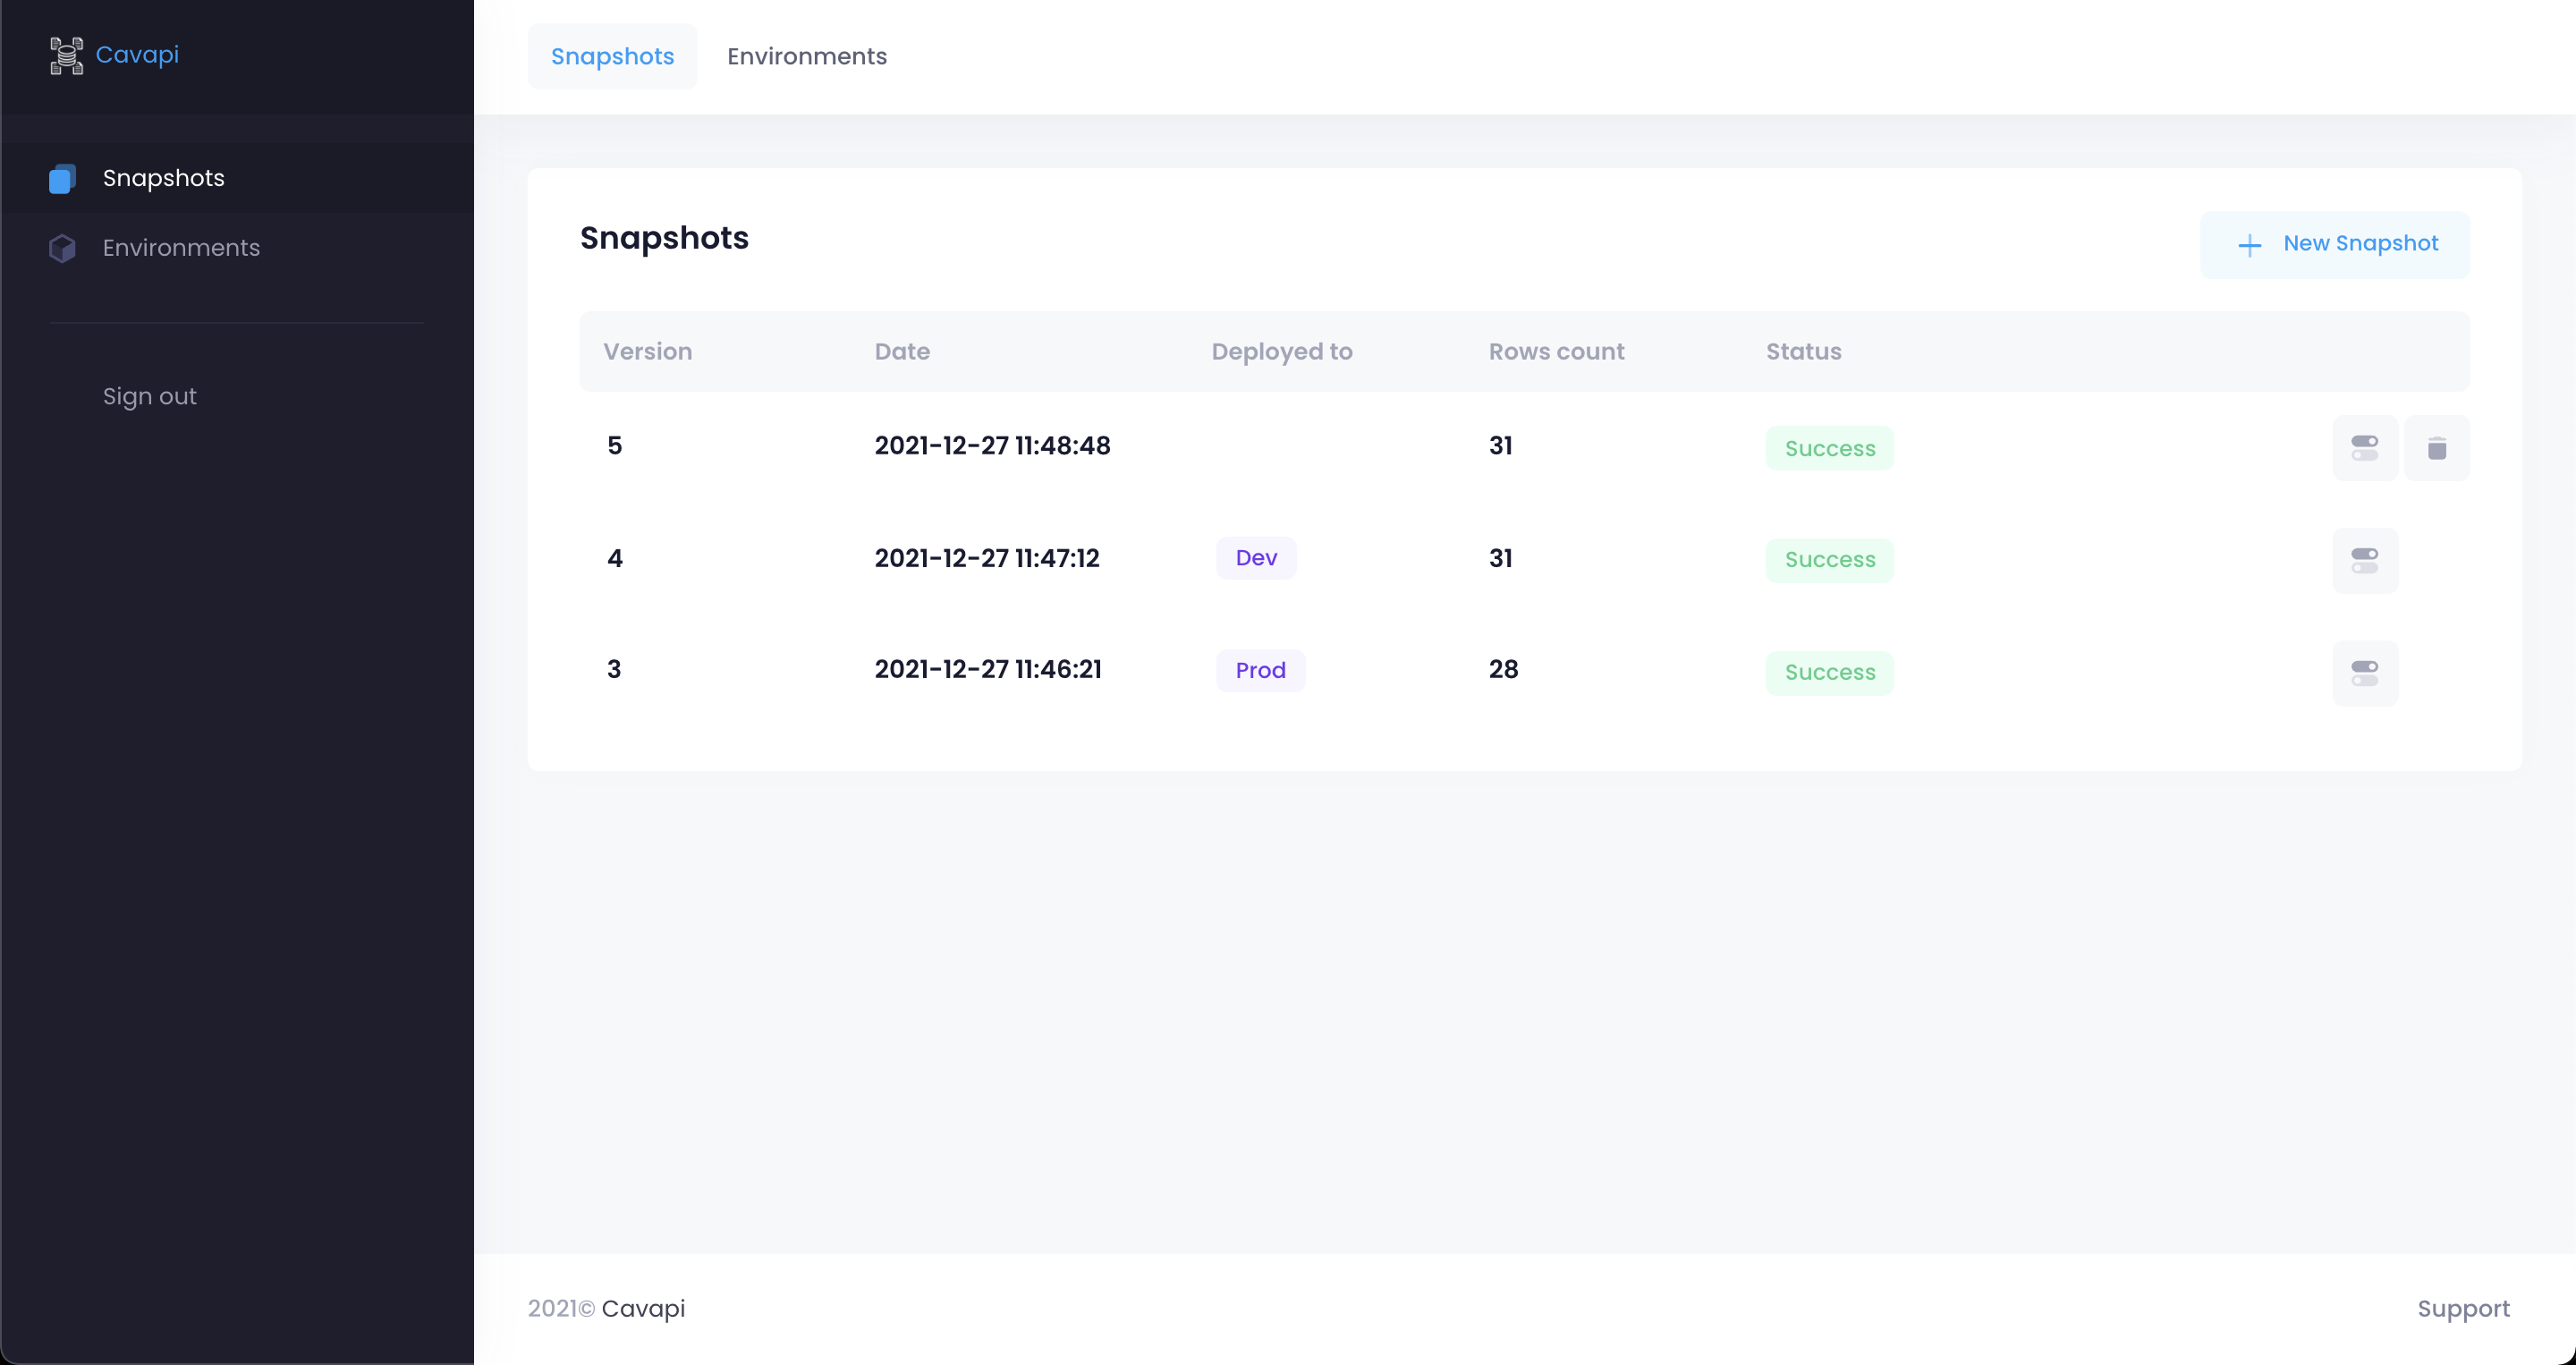The height and width of the screenshot is (1365, 2576).
Task: Click the Version column header
Action: point(647,352)
